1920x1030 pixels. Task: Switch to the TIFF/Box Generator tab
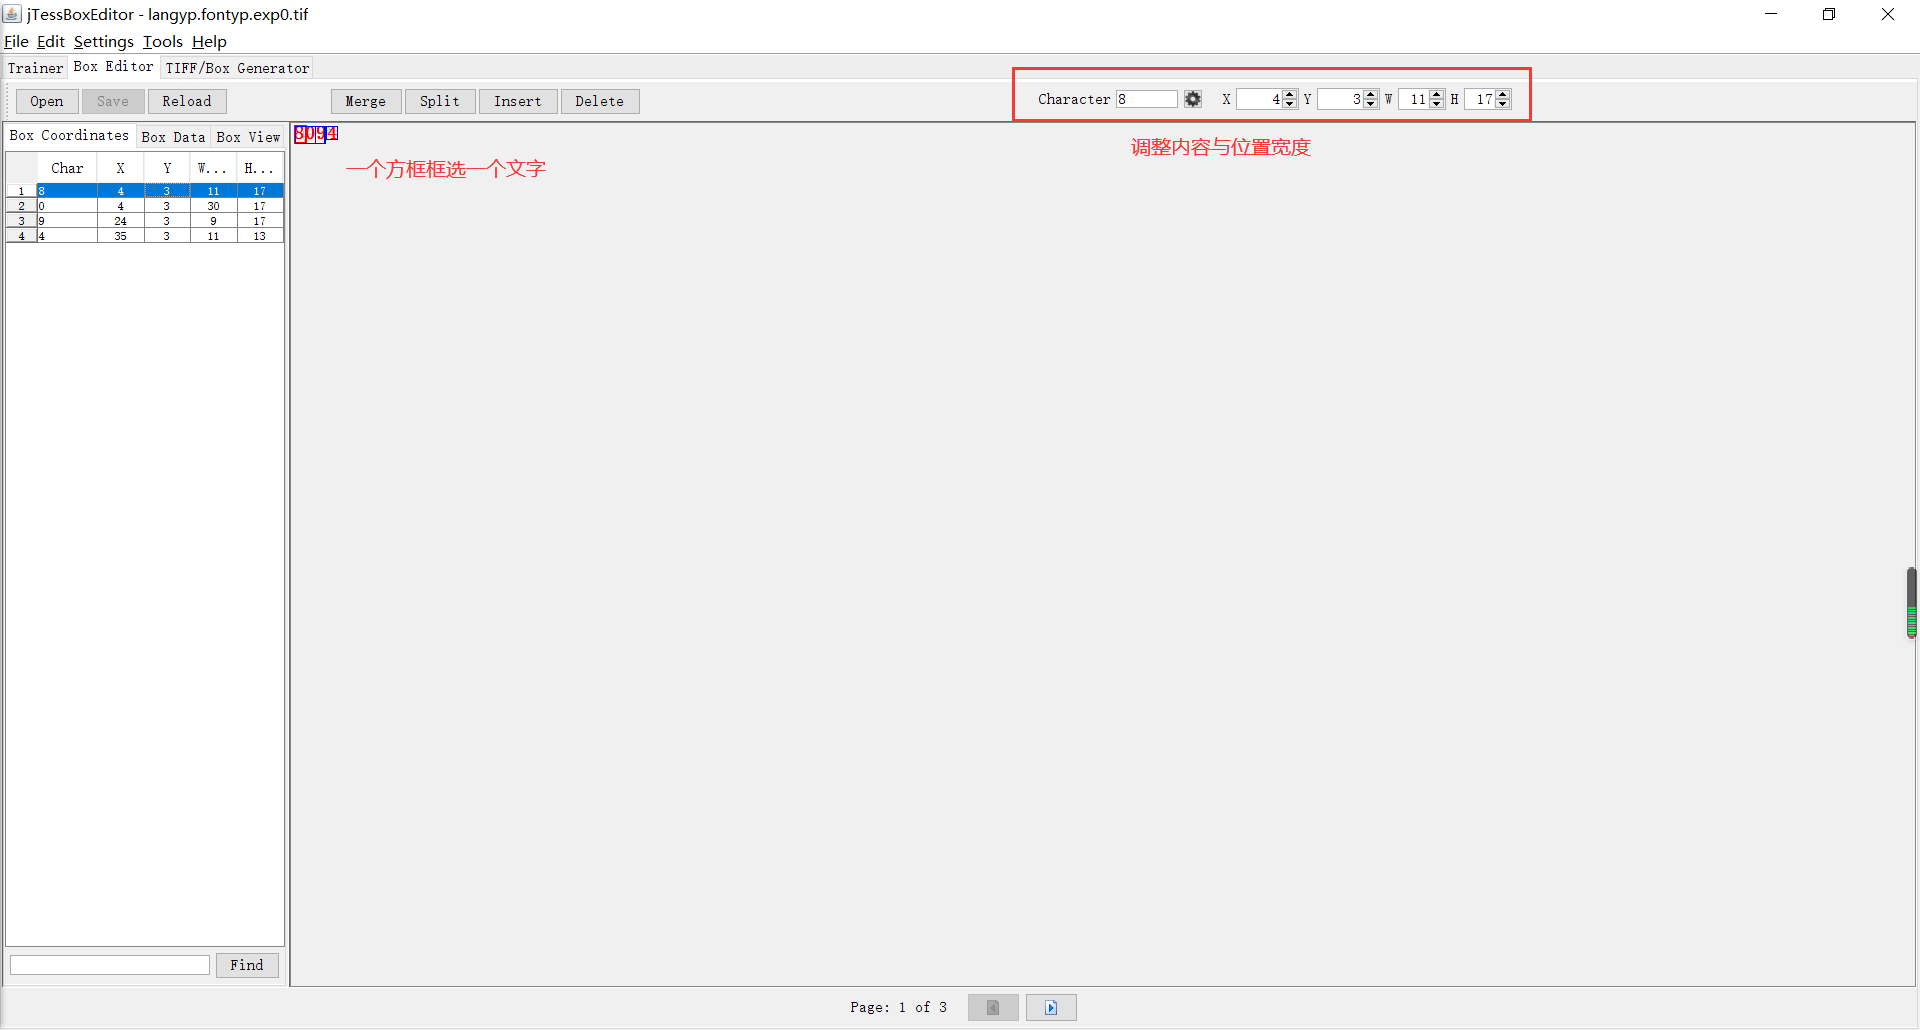click(x=237, y=68)
